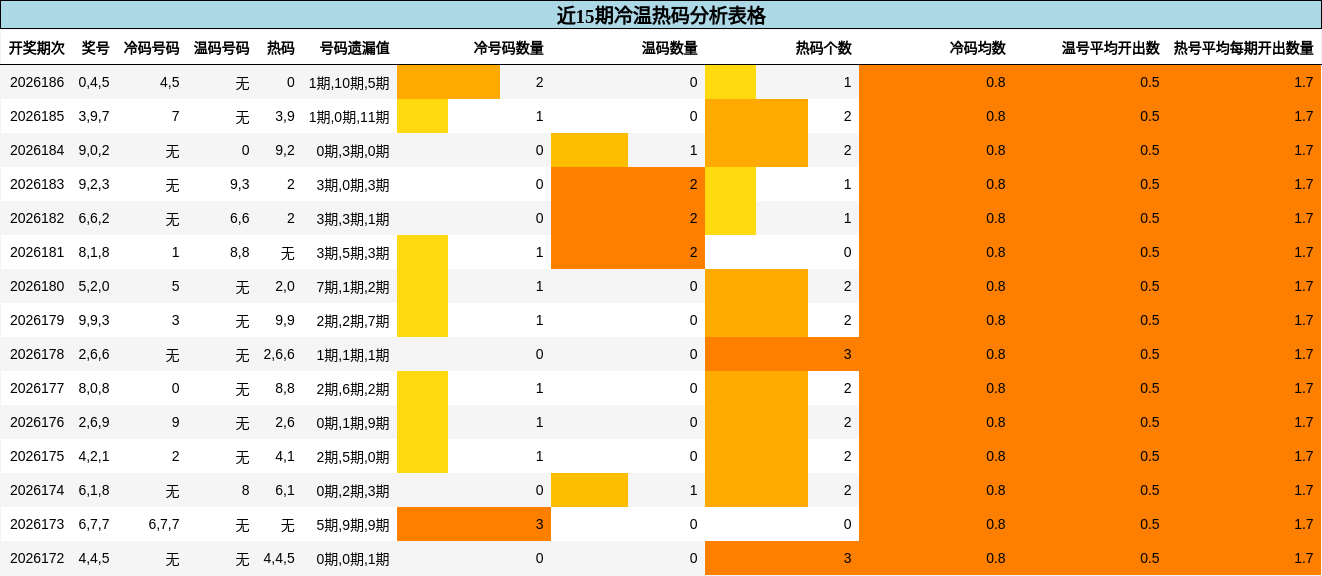Image resolution: width=1322 pixels, height=576 pixels.
Task: Select period cell 2026174
Action: click(37, 490)
